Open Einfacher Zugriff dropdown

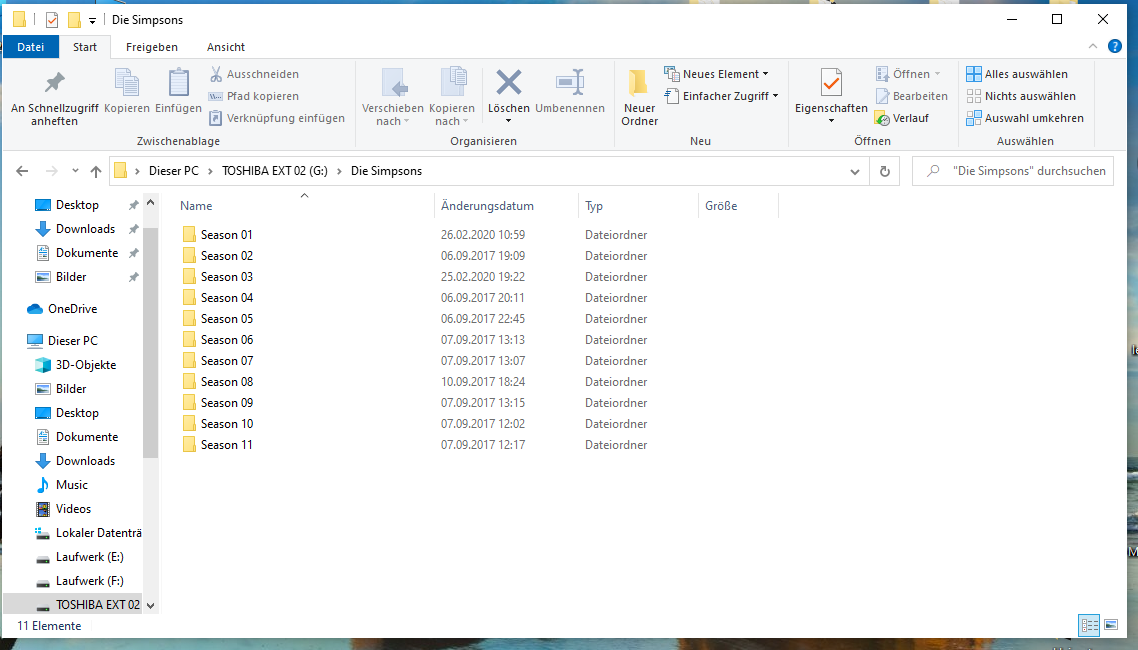721,96
